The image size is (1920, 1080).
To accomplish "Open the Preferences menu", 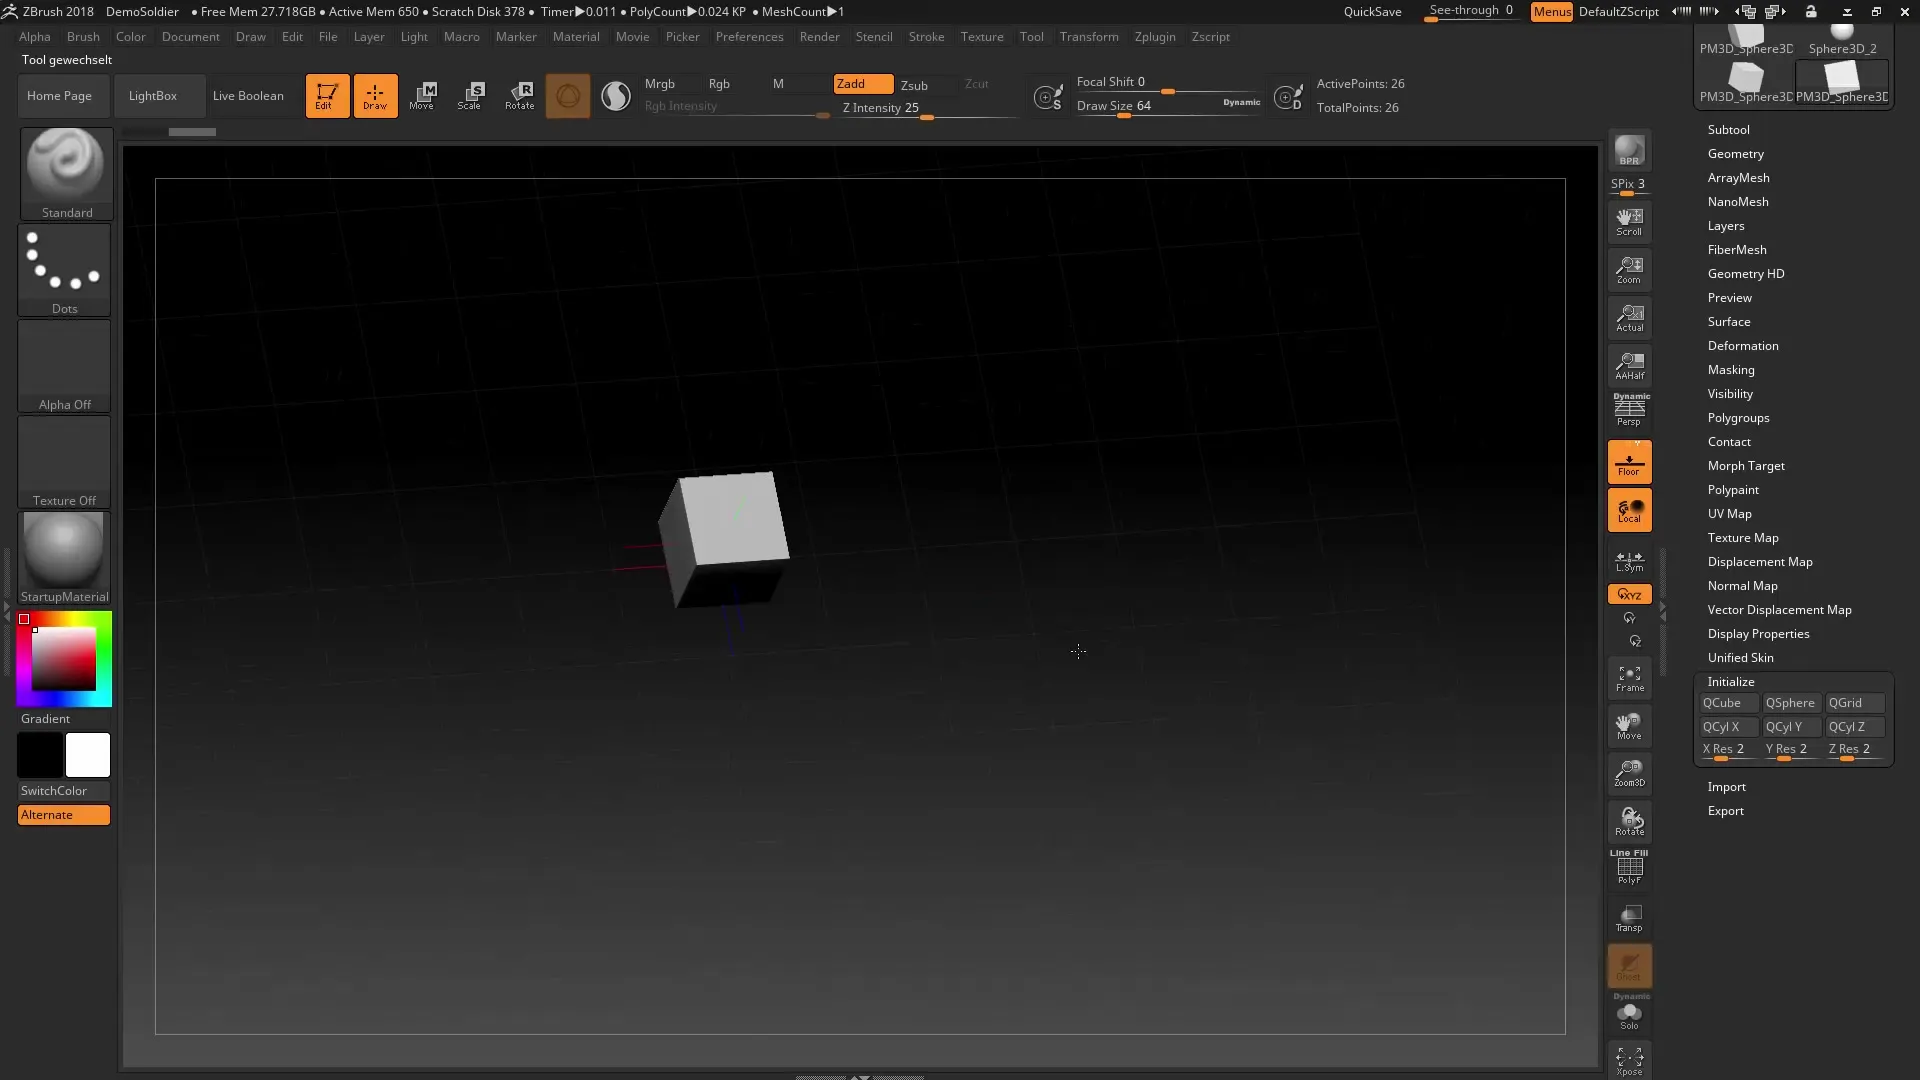I will (749, 37).
